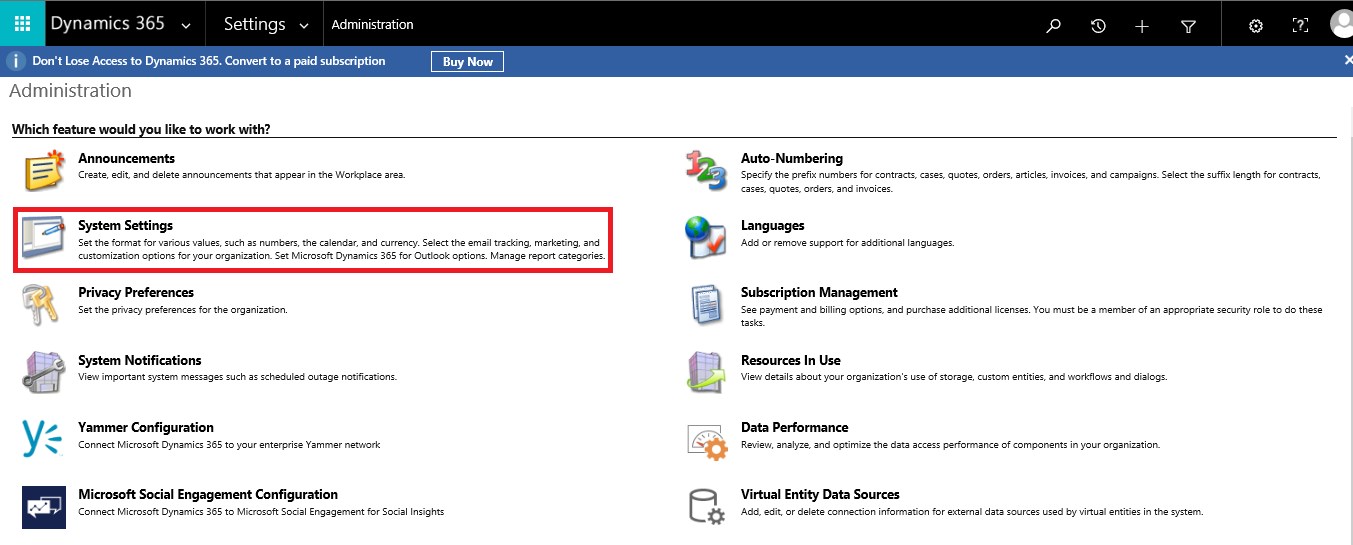Select the Administration breadcrumb item
1353x545 pixels.
pos(372,24)
